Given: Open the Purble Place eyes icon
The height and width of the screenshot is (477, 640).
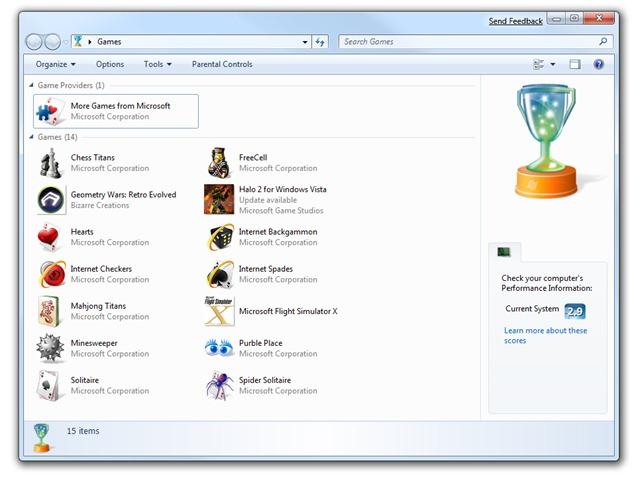Looking at the screenshot, I should point(219,348).
